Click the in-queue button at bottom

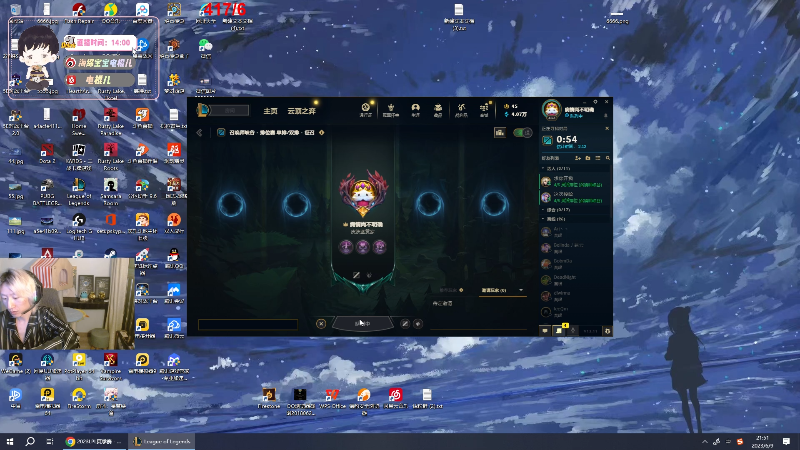point(363,323)
